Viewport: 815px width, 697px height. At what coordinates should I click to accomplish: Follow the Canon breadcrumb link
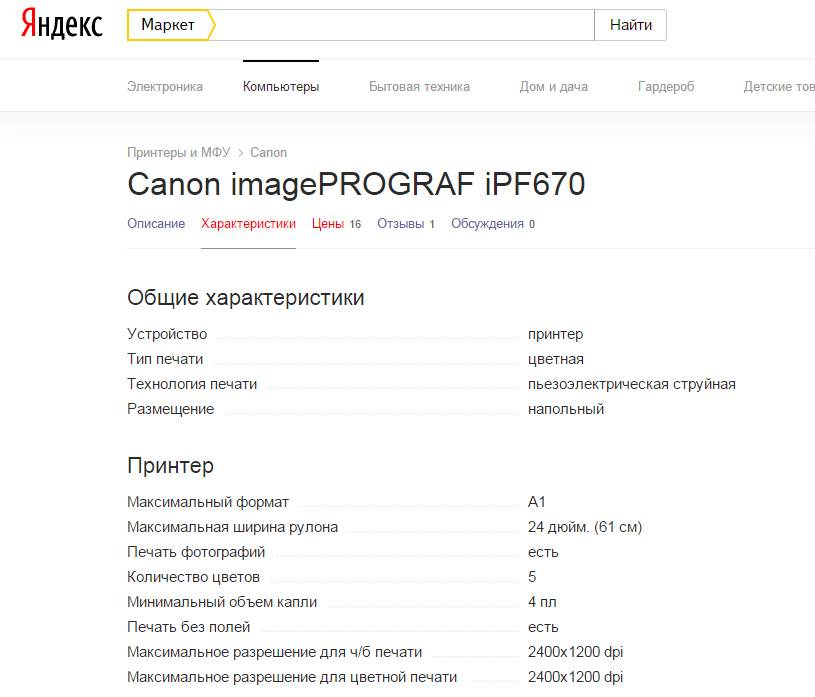268,152
